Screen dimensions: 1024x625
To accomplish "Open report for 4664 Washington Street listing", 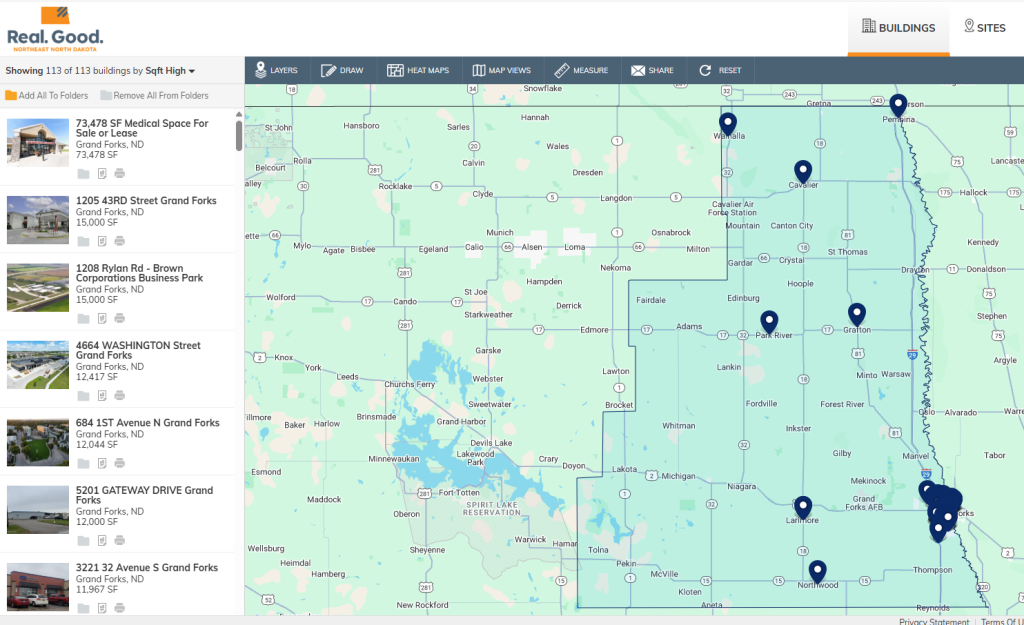I will [102, 396].
